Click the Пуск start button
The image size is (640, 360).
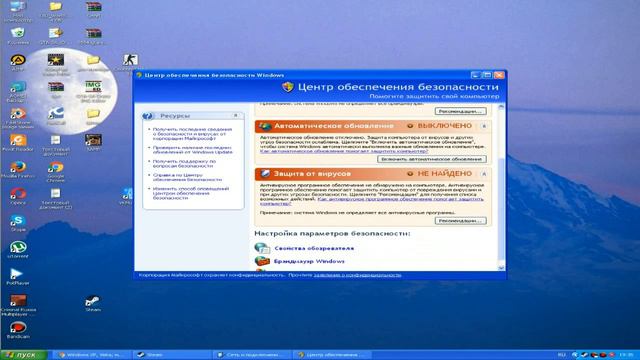(24, 355)
